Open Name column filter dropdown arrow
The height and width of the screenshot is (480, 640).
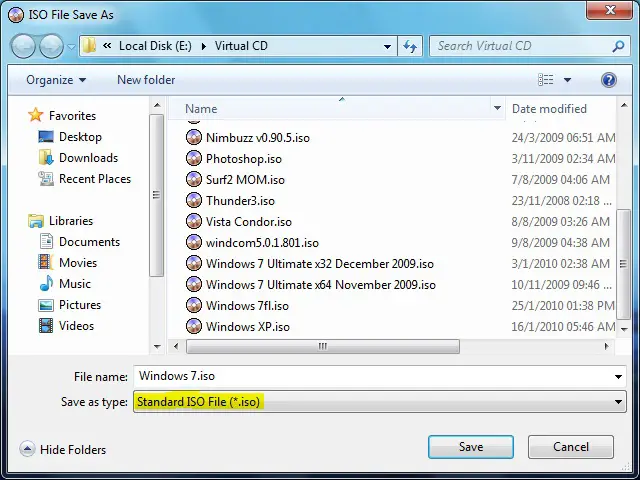click(497, 109)
